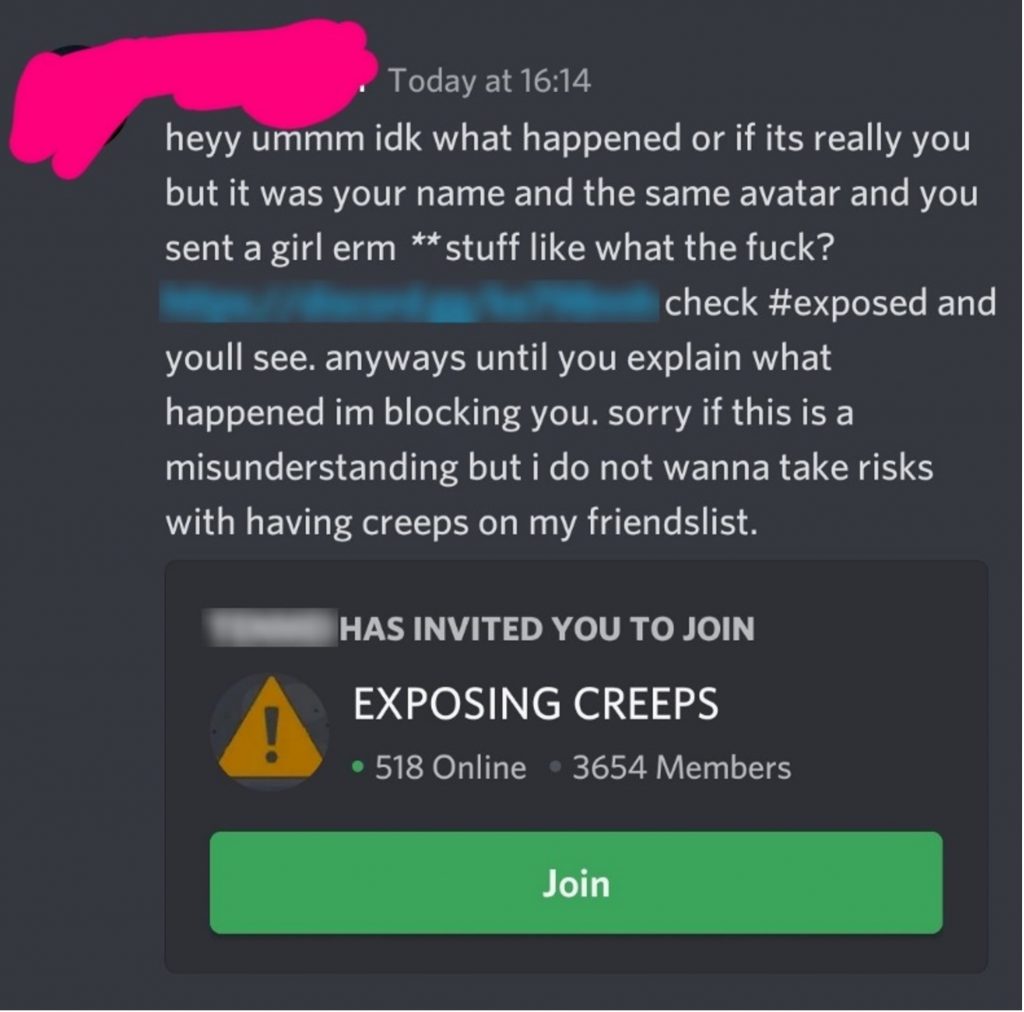Click the line with having creeps on my friendslist

462,522
